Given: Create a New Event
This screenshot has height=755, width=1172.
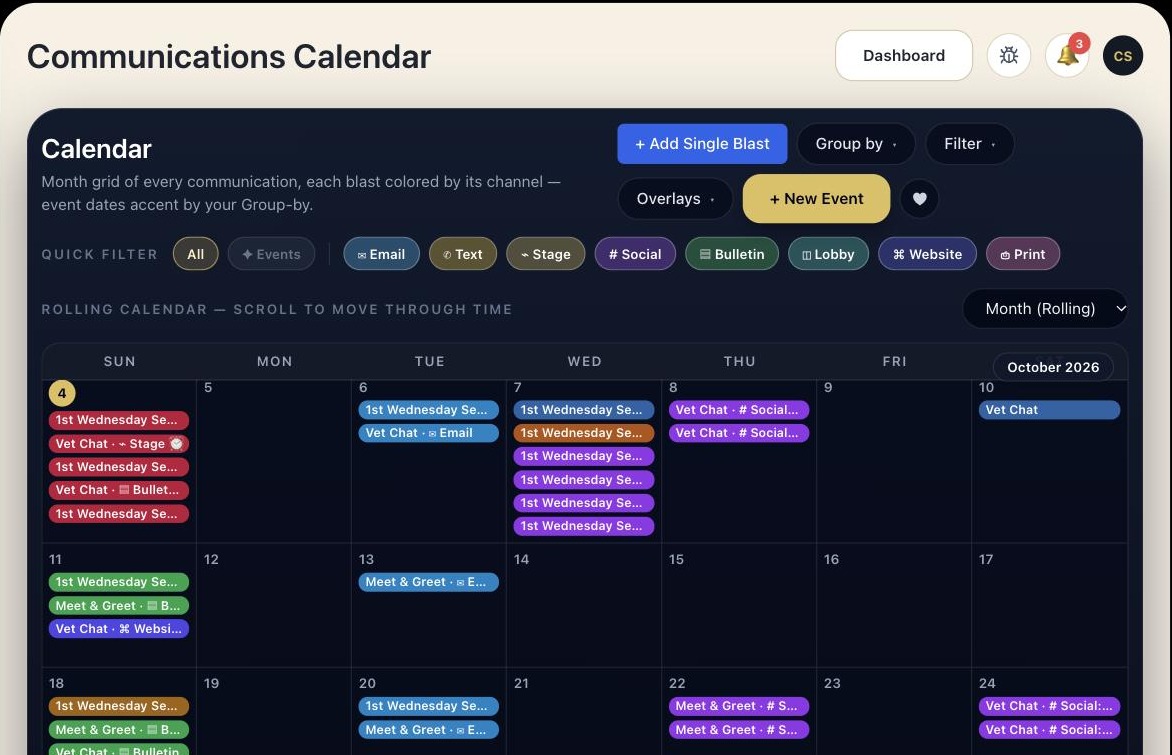Looking at the screenshot, I should pyautogui.click(x=816, y=199).
